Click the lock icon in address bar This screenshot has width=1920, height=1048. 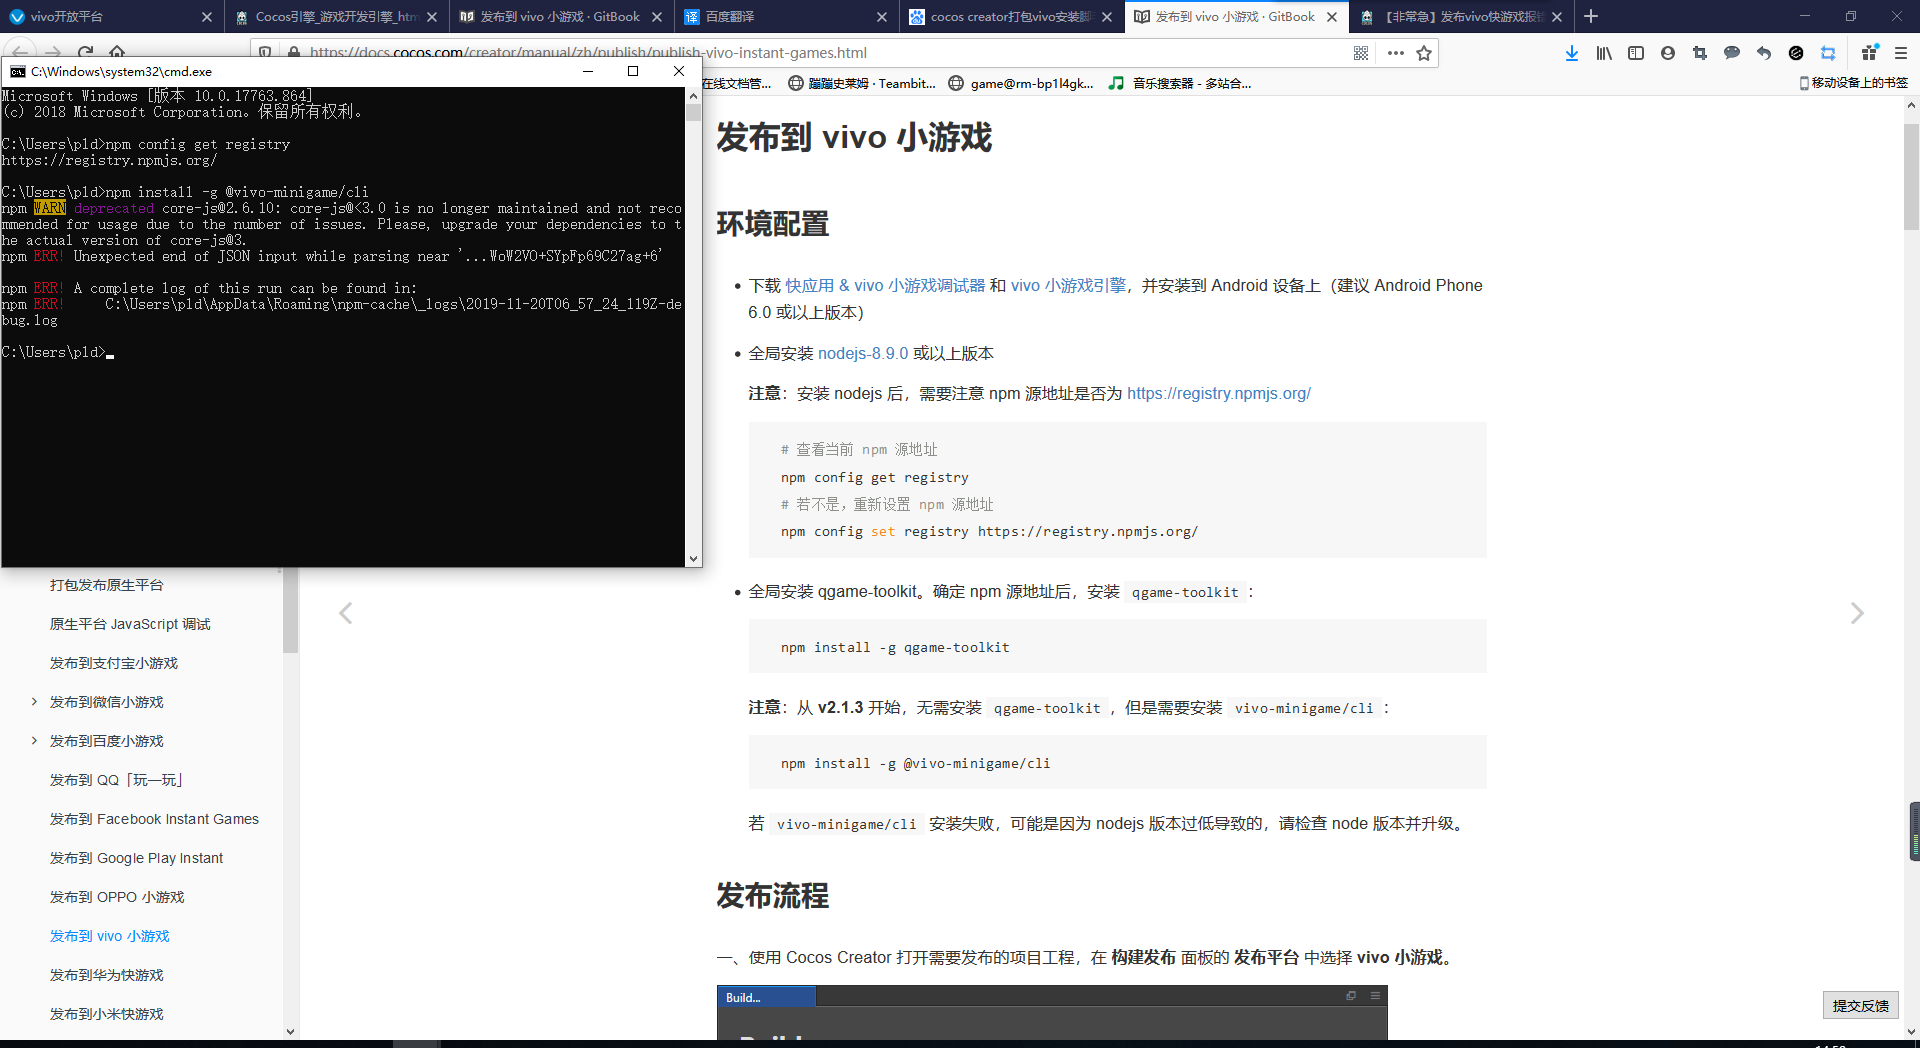[294, 53]
